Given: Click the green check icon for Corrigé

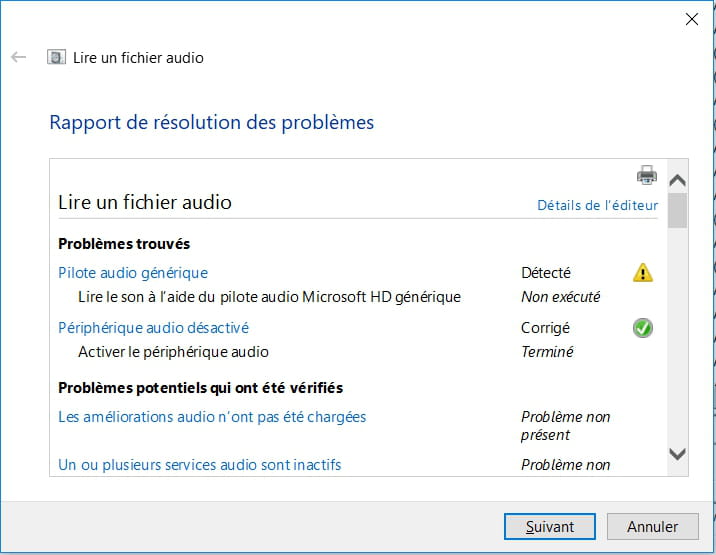Looking at the screenshot, I should [642, 327].
